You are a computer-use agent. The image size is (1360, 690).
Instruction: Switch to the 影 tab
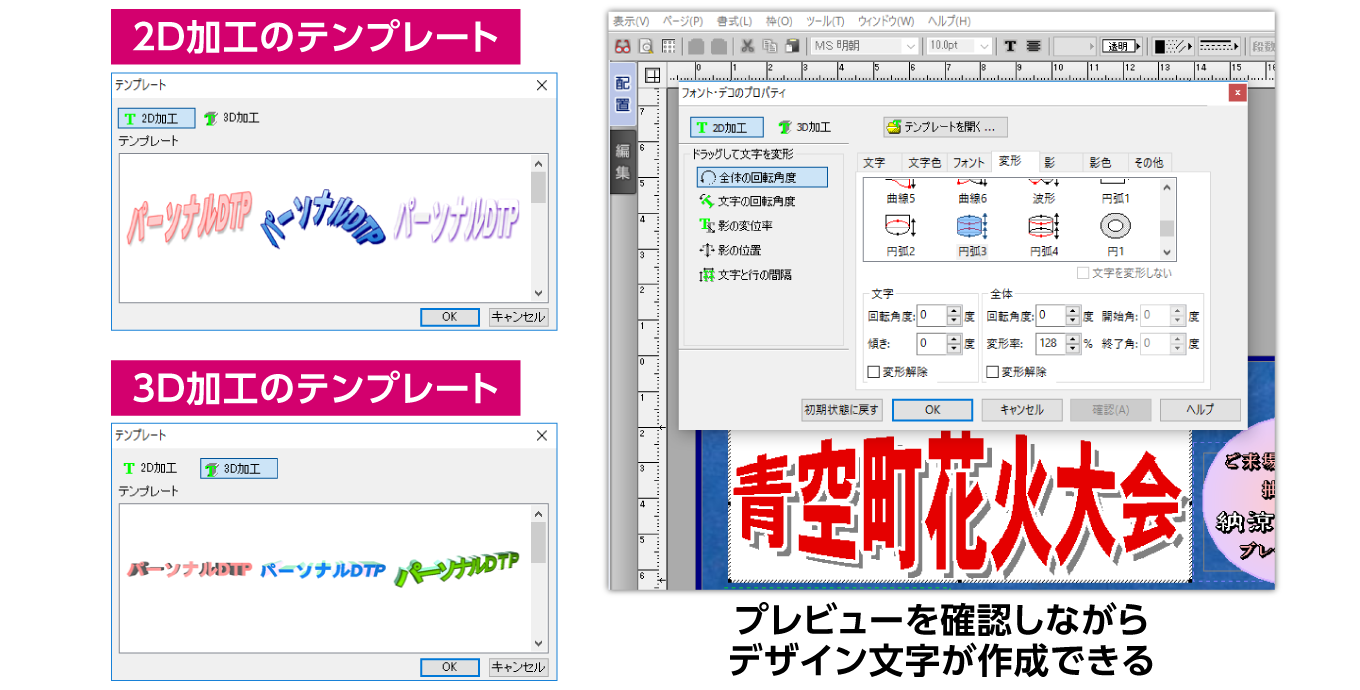1051,163
